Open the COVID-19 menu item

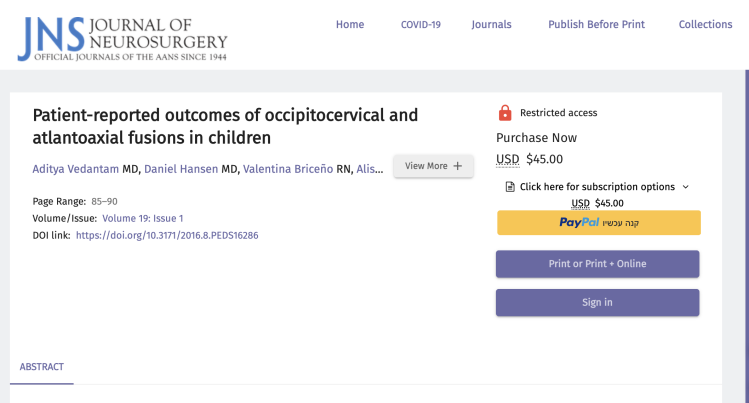coord(420,25)
